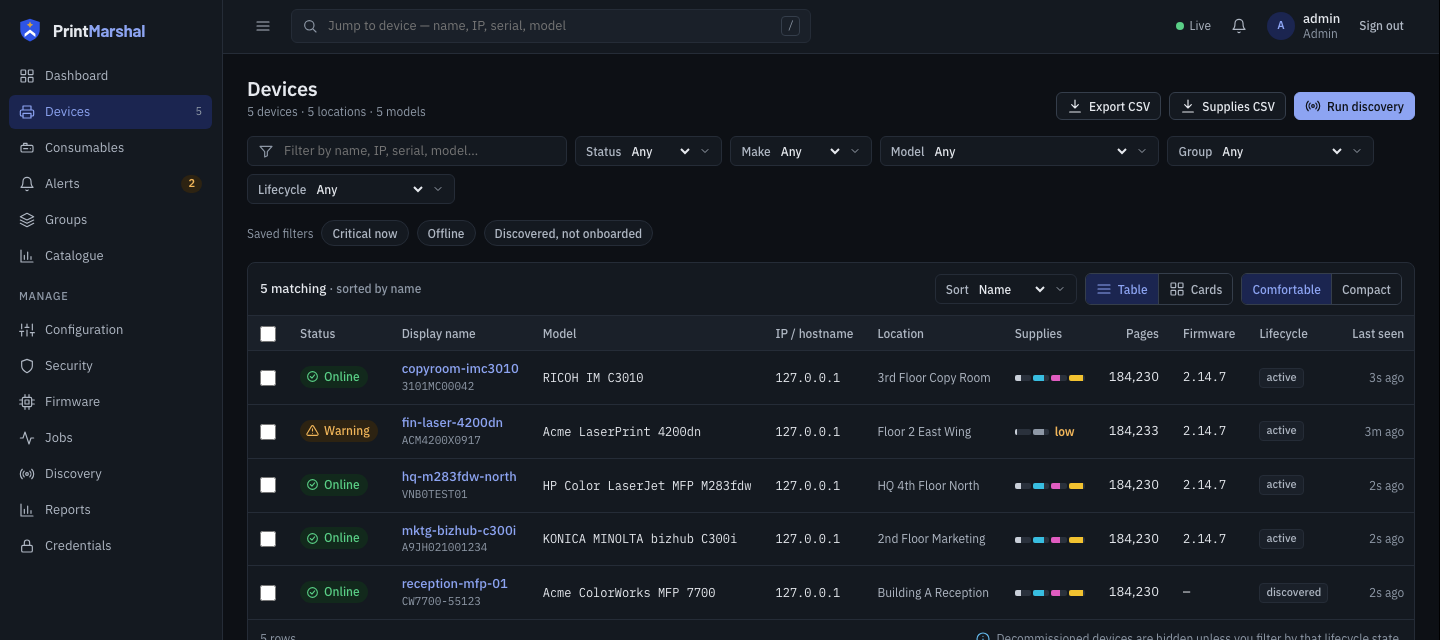Click the Security shield icon
Viewport: 1440px width, 640px height.
27,366
